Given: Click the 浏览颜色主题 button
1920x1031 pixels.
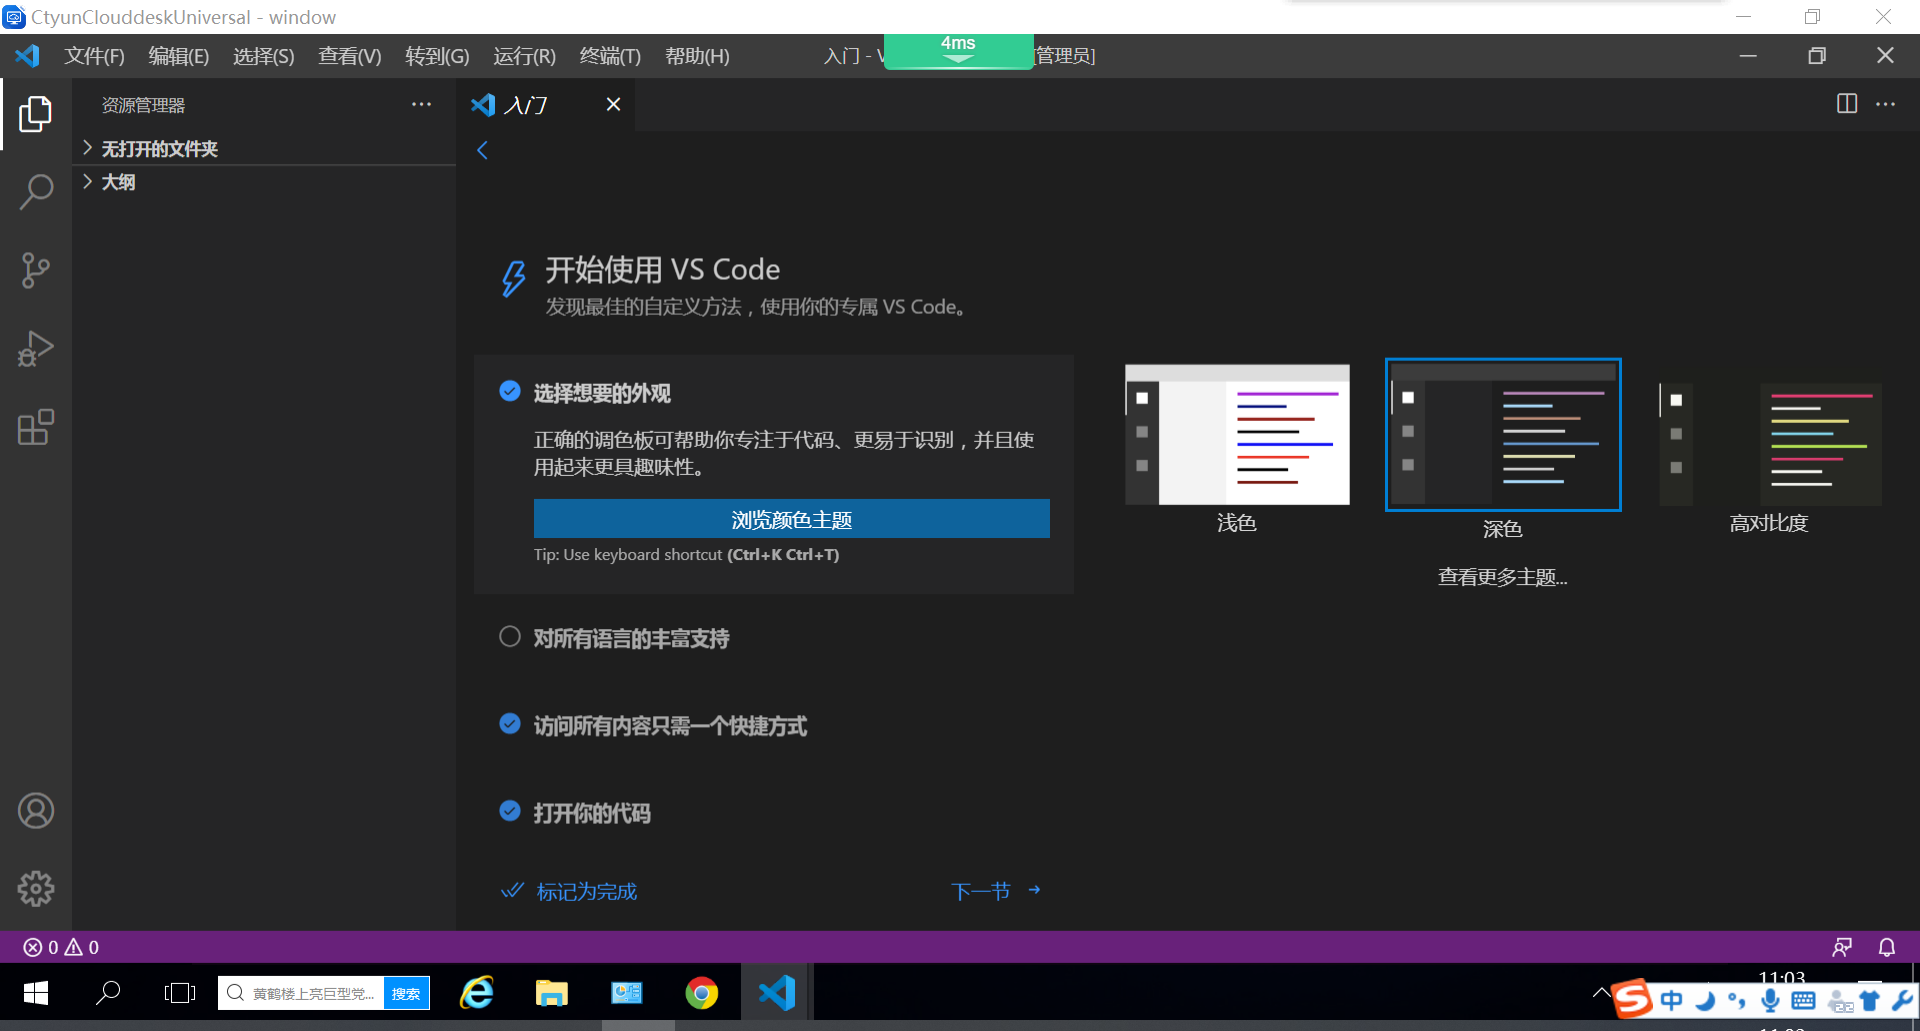Looking at the screenshot, I should (x=790, y=518).
